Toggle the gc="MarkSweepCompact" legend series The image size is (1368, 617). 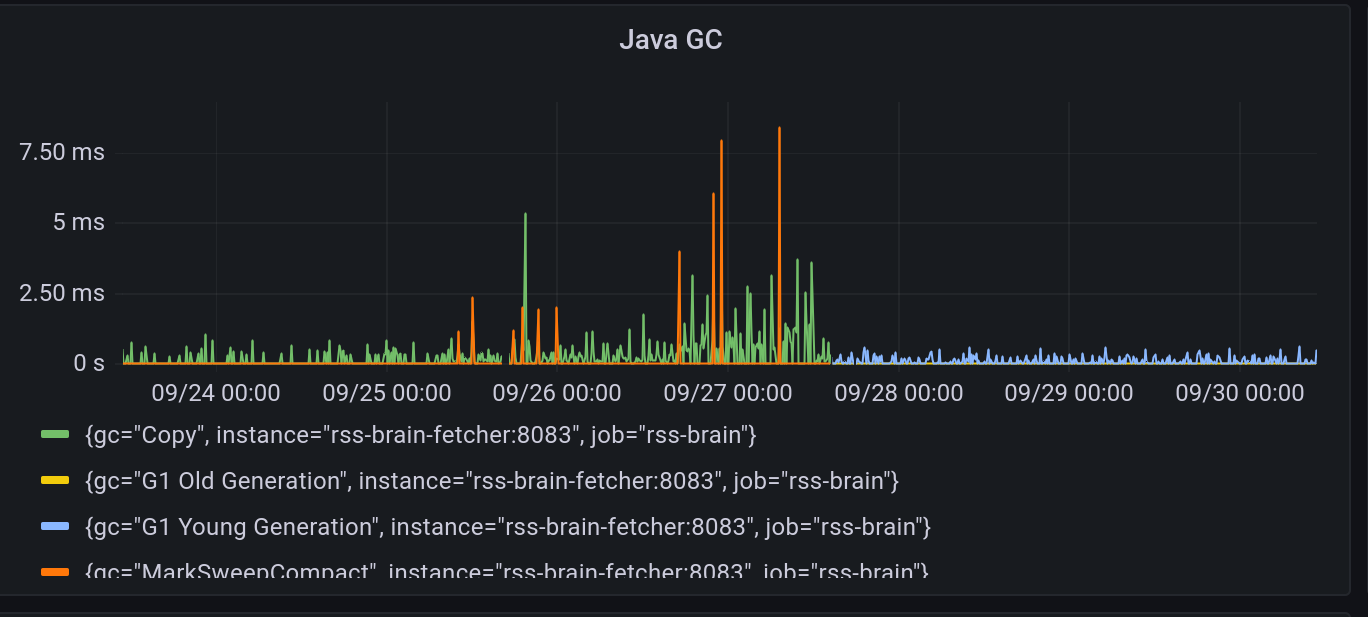(507, 570)
